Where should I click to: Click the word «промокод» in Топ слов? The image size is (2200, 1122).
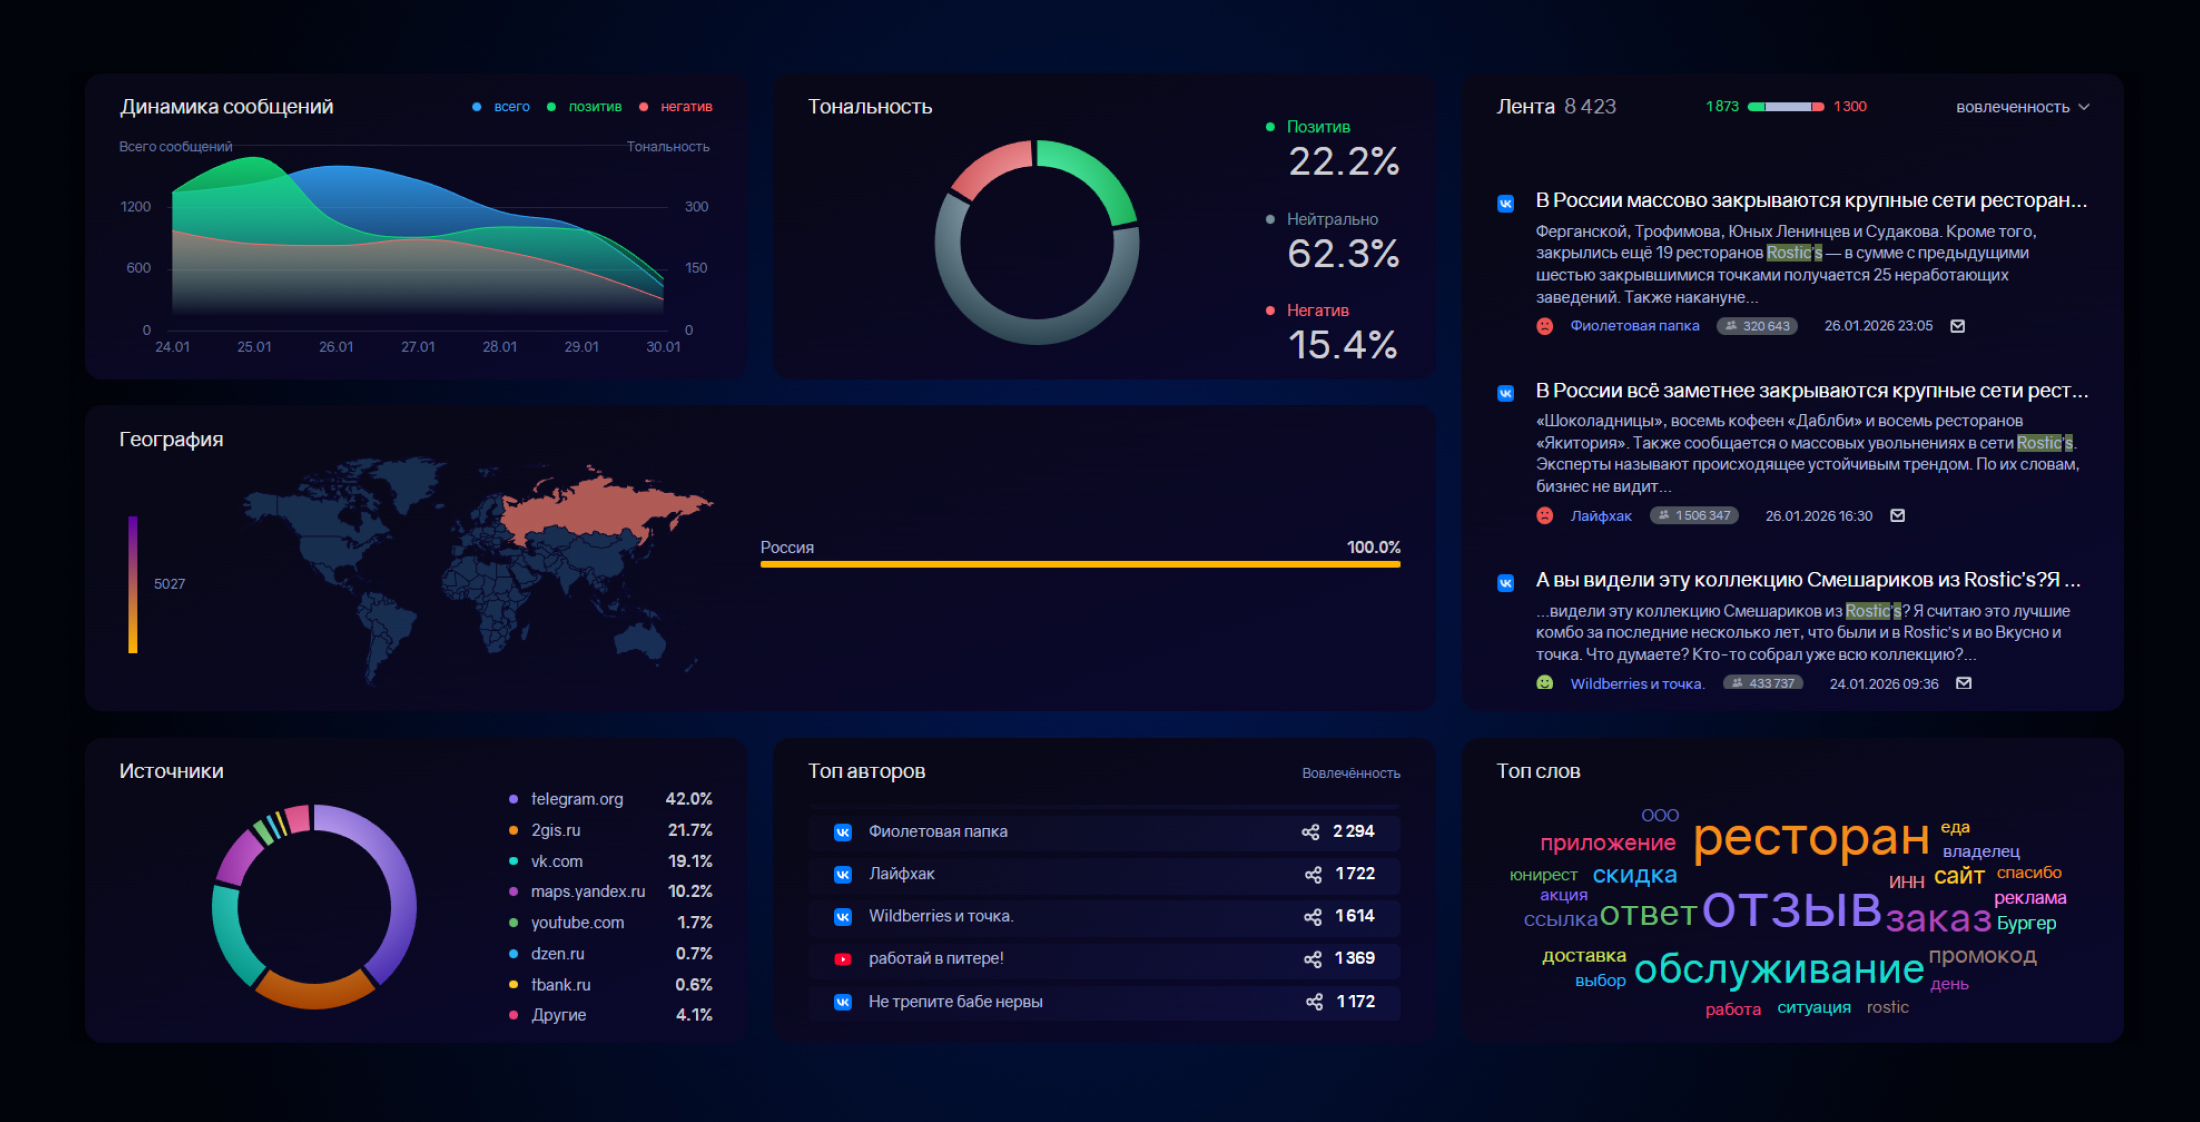tap(1983, 956)
